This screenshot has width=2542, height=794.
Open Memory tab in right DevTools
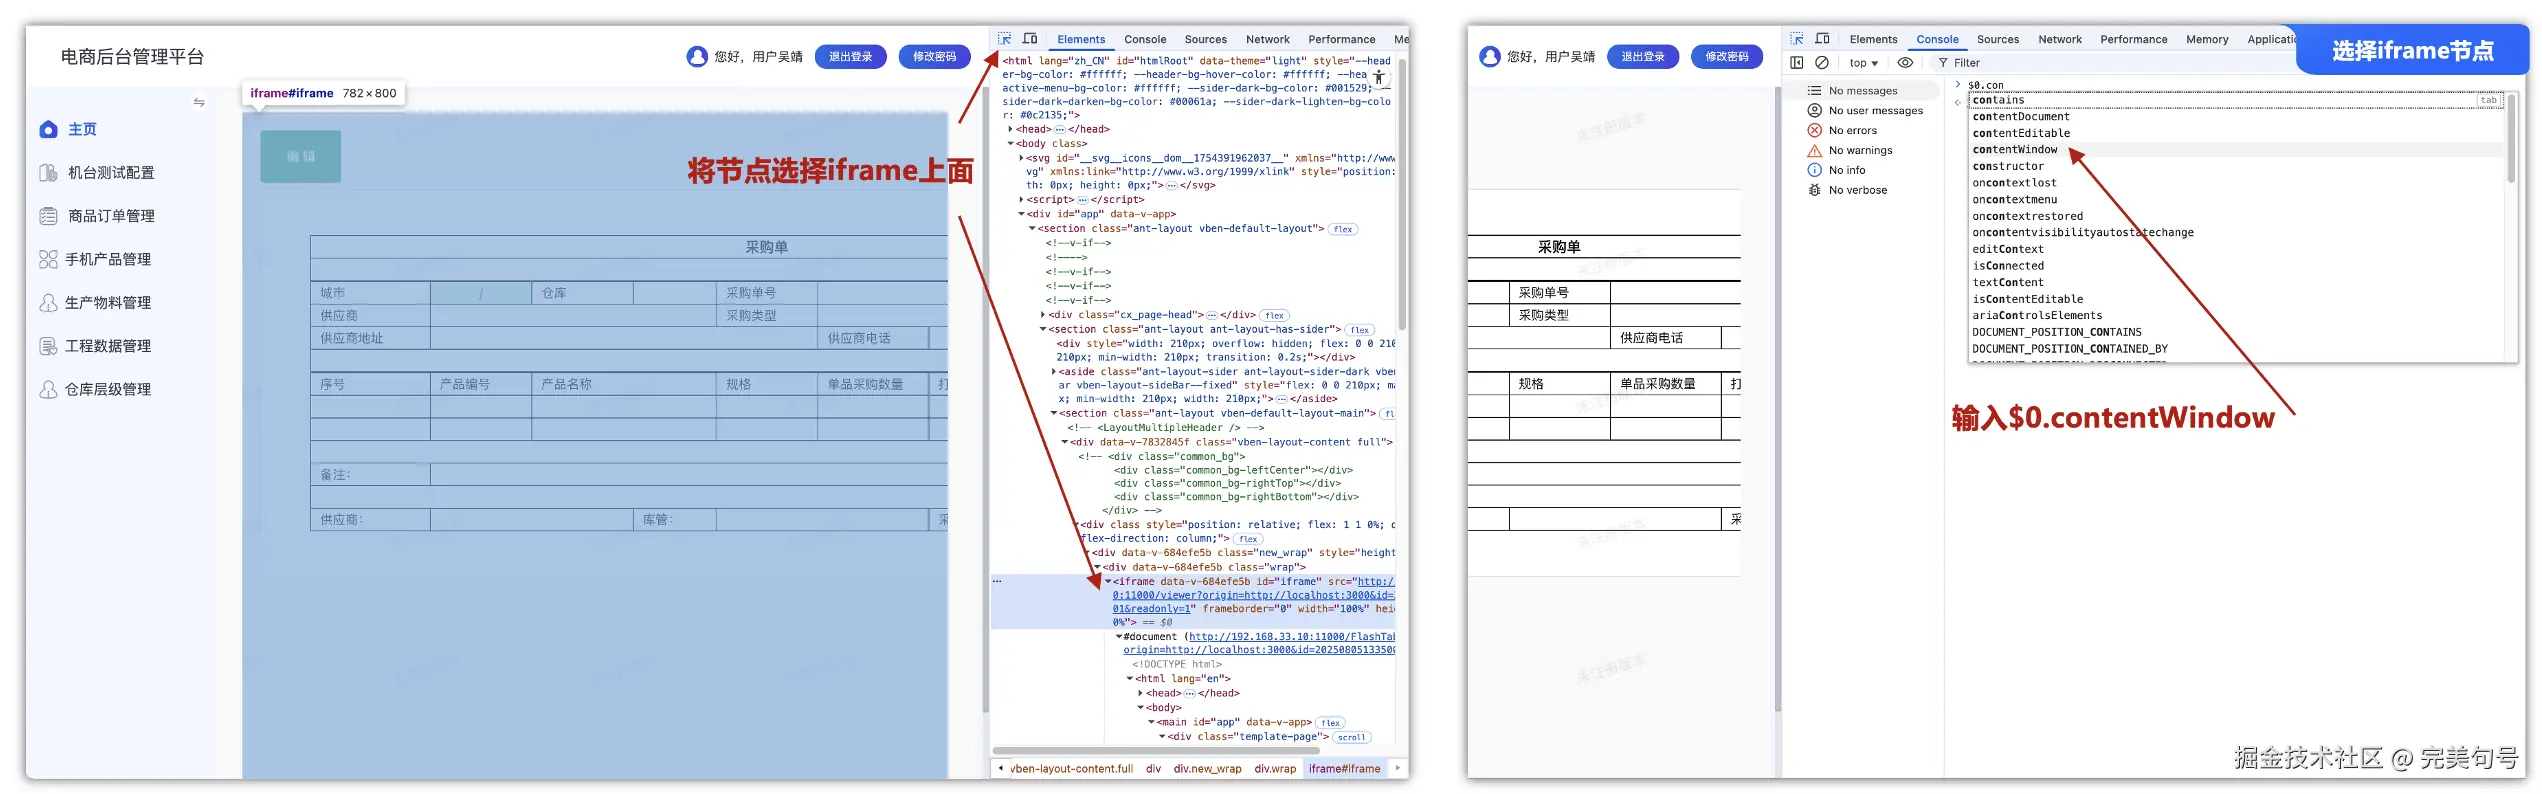pyautogui.click(x=2206, y=39)
